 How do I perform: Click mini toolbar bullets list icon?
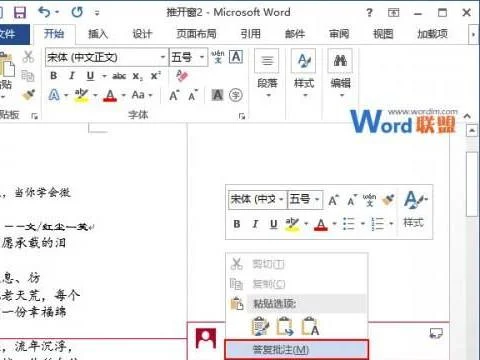tap(349, 224)
